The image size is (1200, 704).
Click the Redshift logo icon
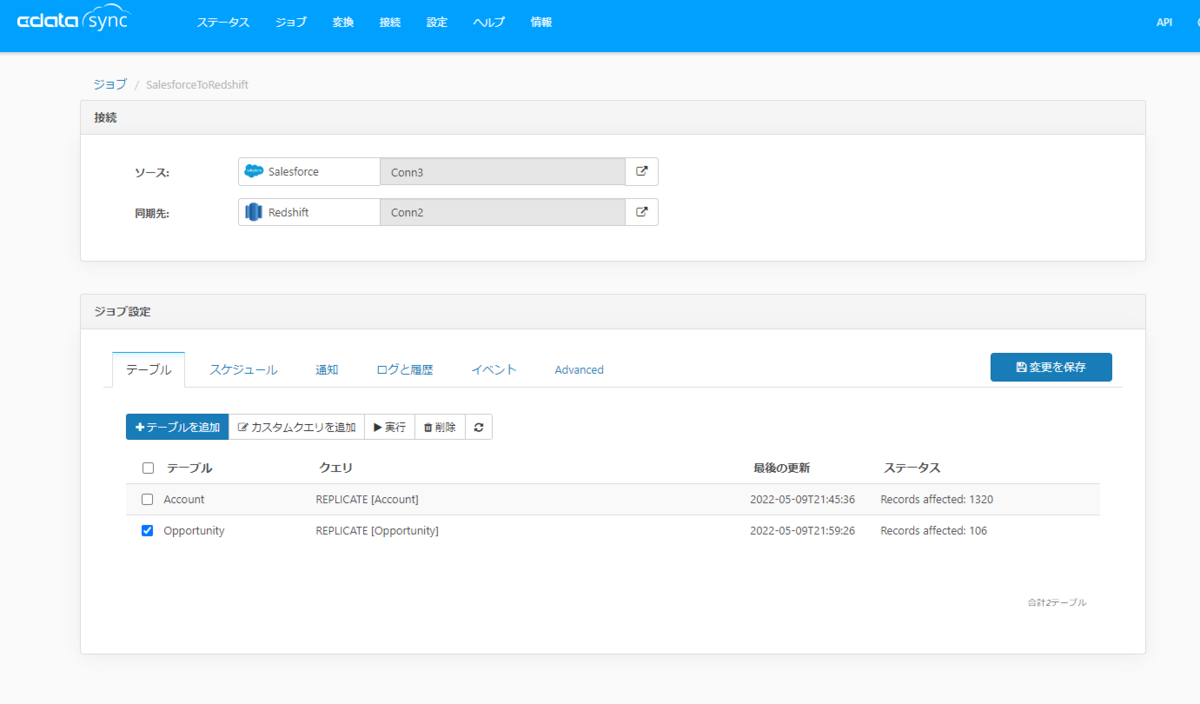(x=254, y=212)
